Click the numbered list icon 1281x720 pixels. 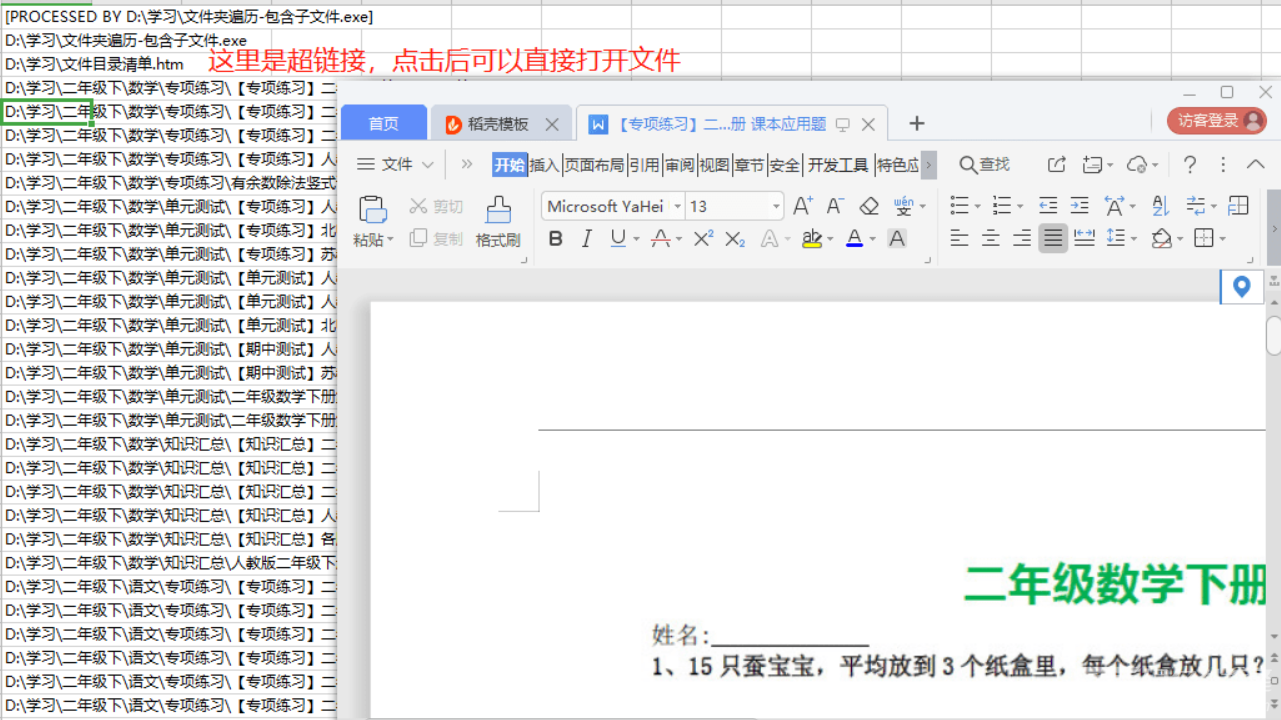[x=1001, y=206]
